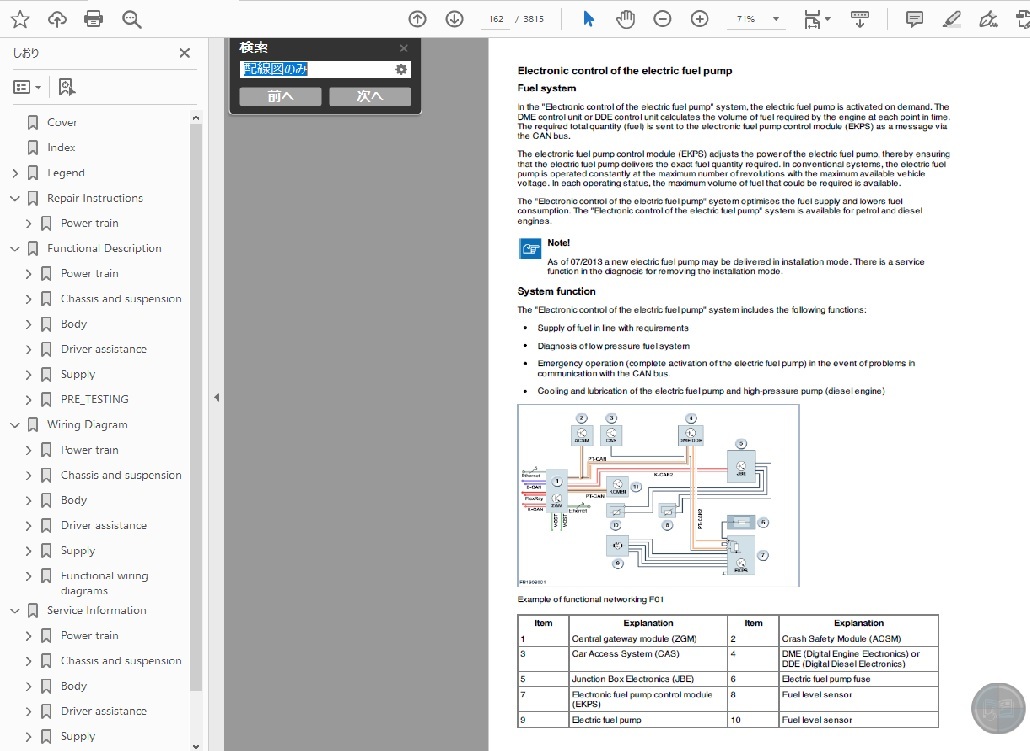
Task: Open Body under Wiring Diagram
Action: [x=74, y=500]
